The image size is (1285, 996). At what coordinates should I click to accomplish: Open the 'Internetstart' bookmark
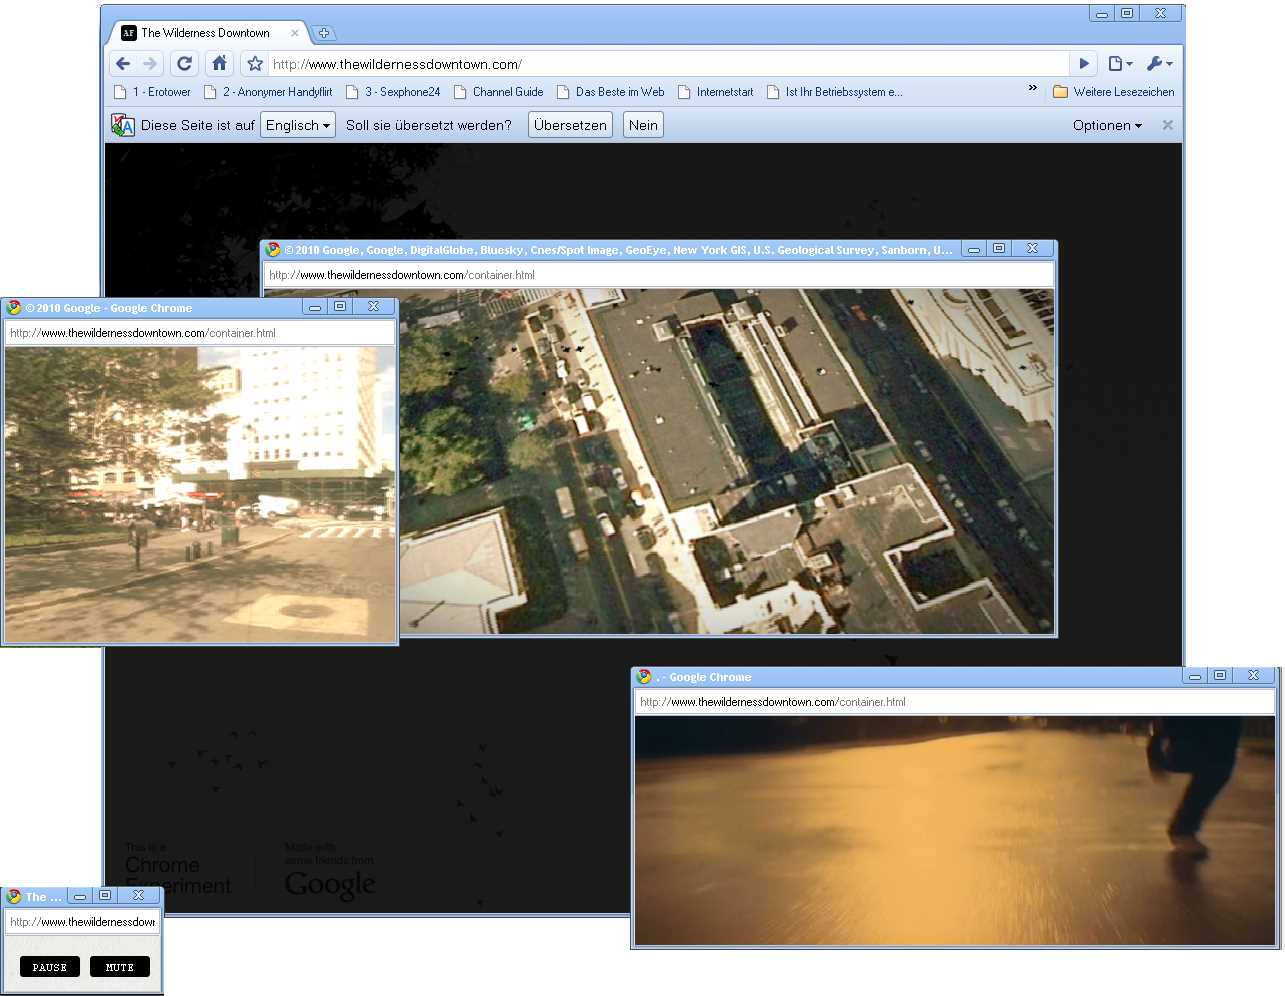coord(716,92)
